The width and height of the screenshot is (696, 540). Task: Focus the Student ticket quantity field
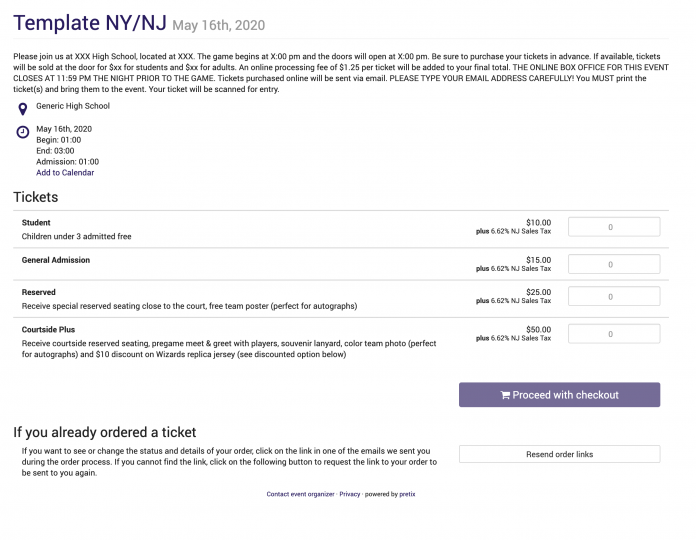coord(613,227)
